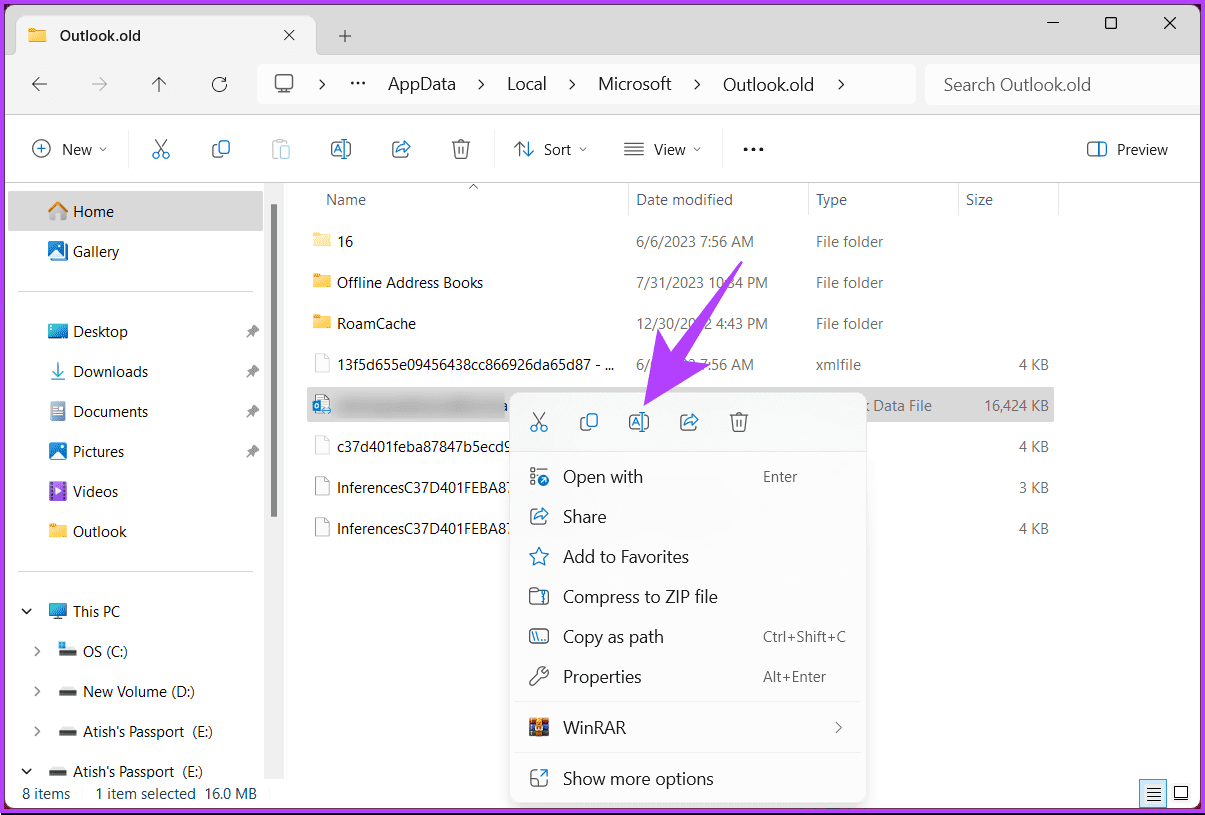The image size is (1205, 815).
Task: Open the Sort dropdown
Action: click(549, 149)
